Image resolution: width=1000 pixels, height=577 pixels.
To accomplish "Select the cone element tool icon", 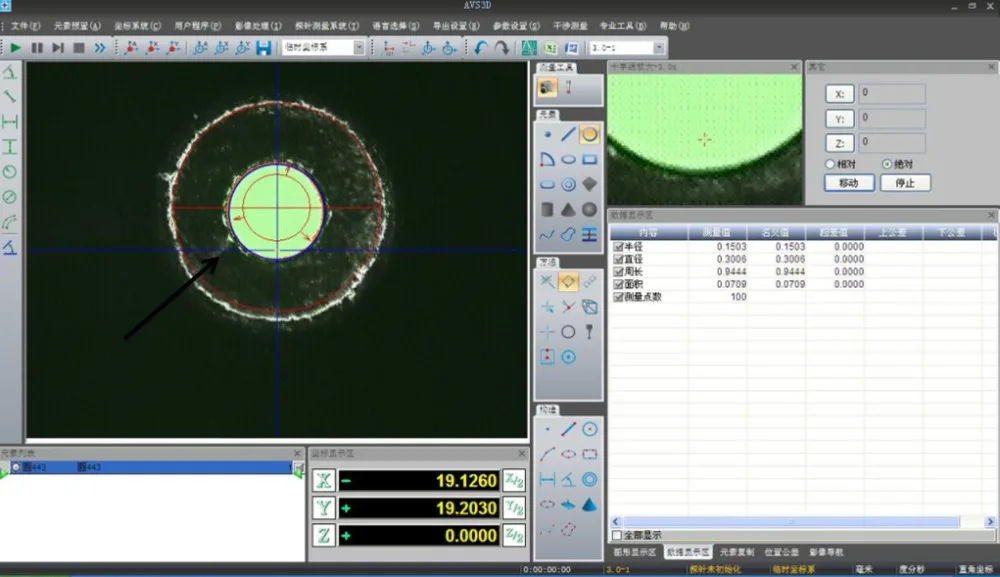I will [568, 210].
